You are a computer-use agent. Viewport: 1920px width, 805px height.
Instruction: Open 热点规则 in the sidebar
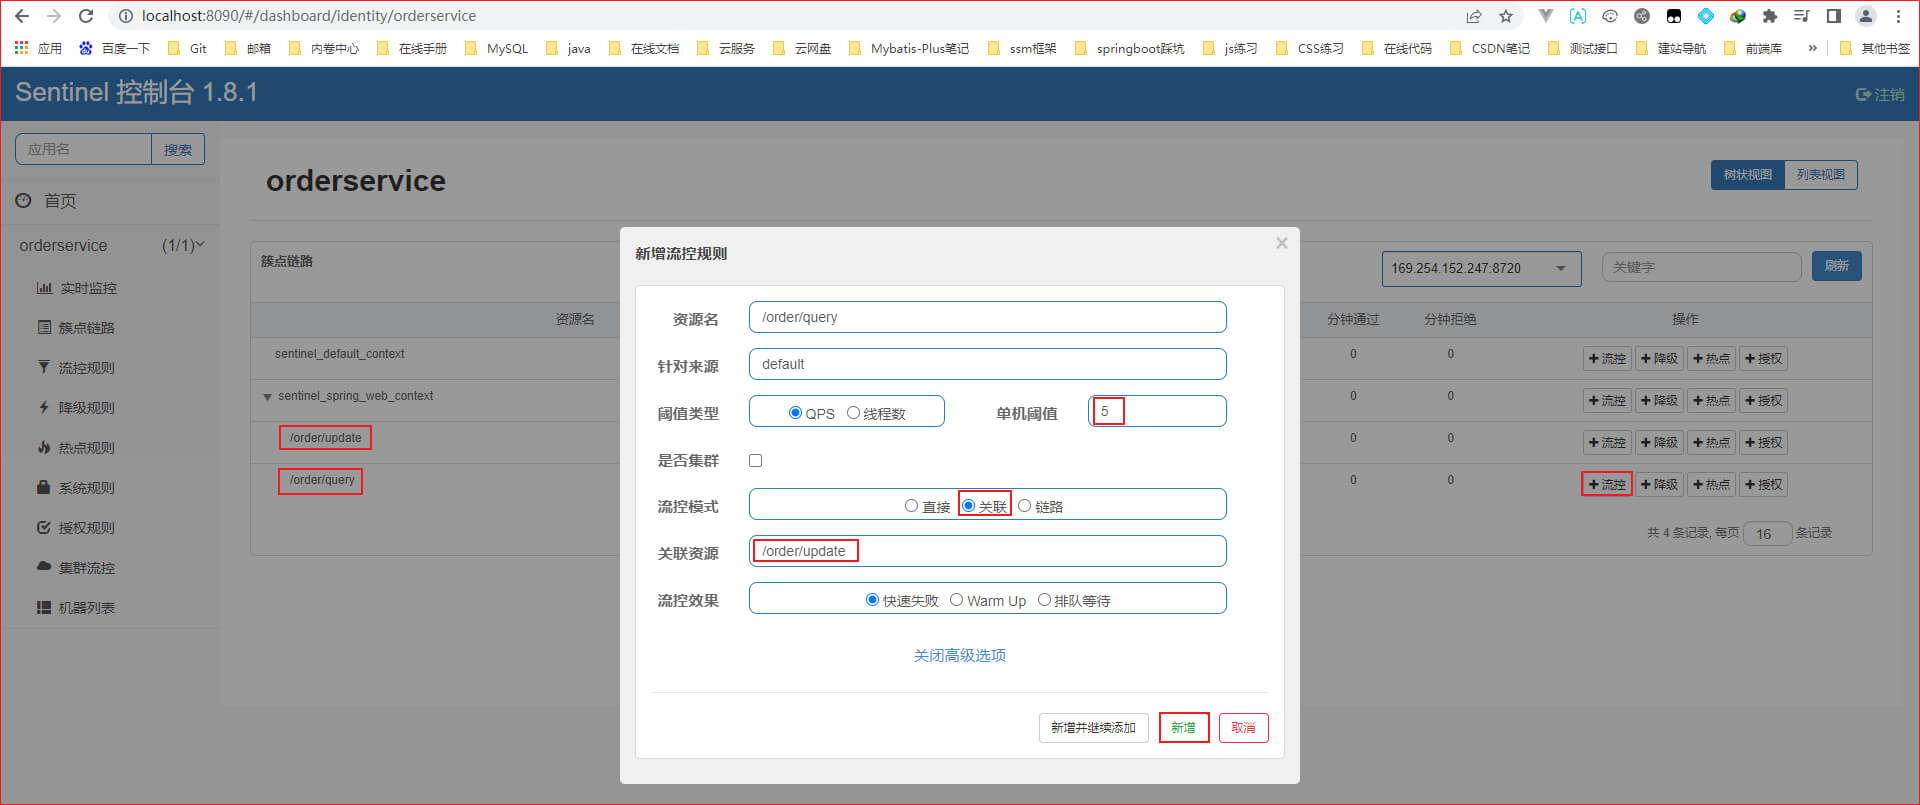tap(76, 448)
